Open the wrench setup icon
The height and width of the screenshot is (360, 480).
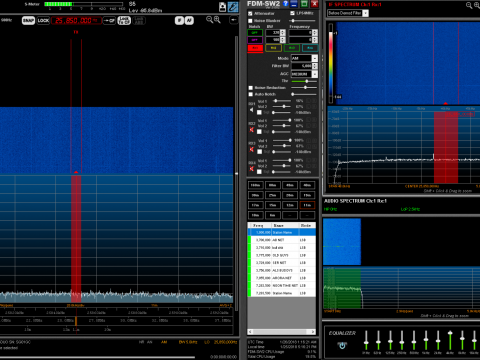pyautogui.click(x=233, y=7)
